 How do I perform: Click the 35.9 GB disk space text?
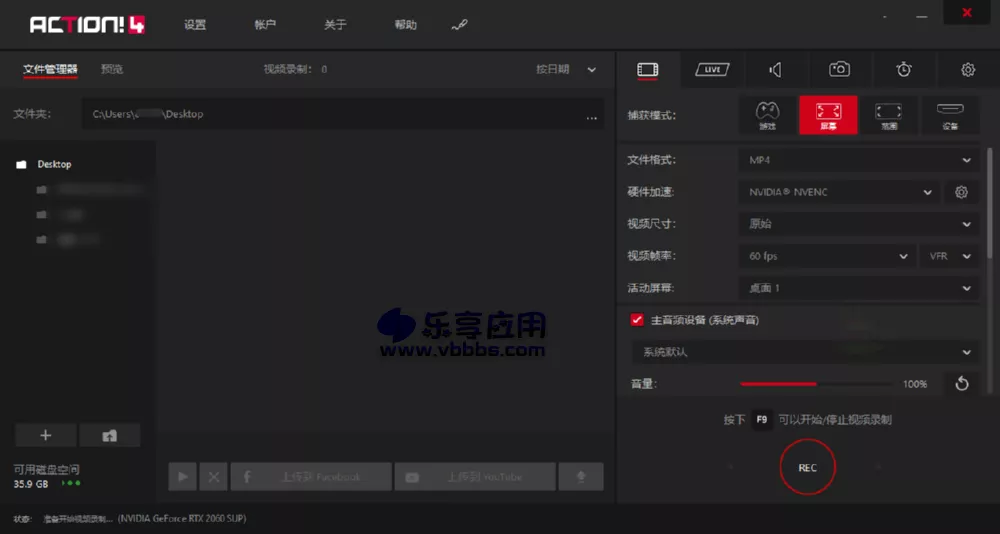pos(31,484)
